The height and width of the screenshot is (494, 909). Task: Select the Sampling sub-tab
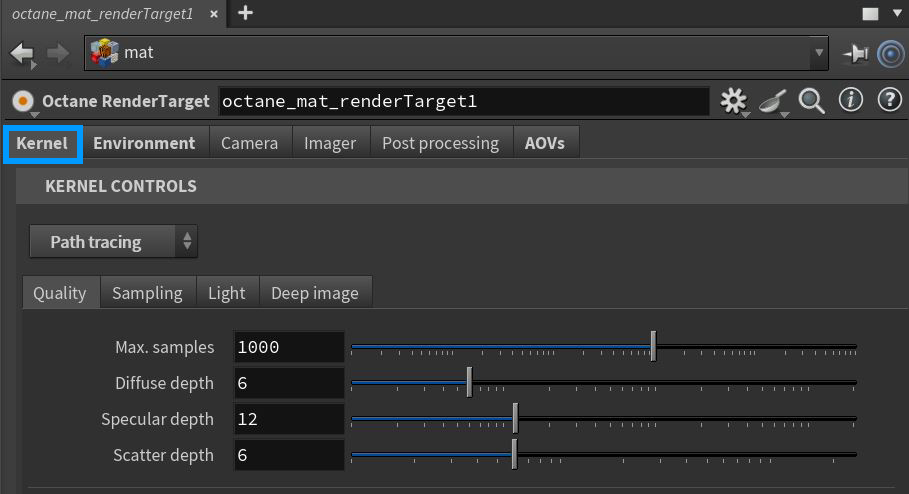tap(147, 293)
